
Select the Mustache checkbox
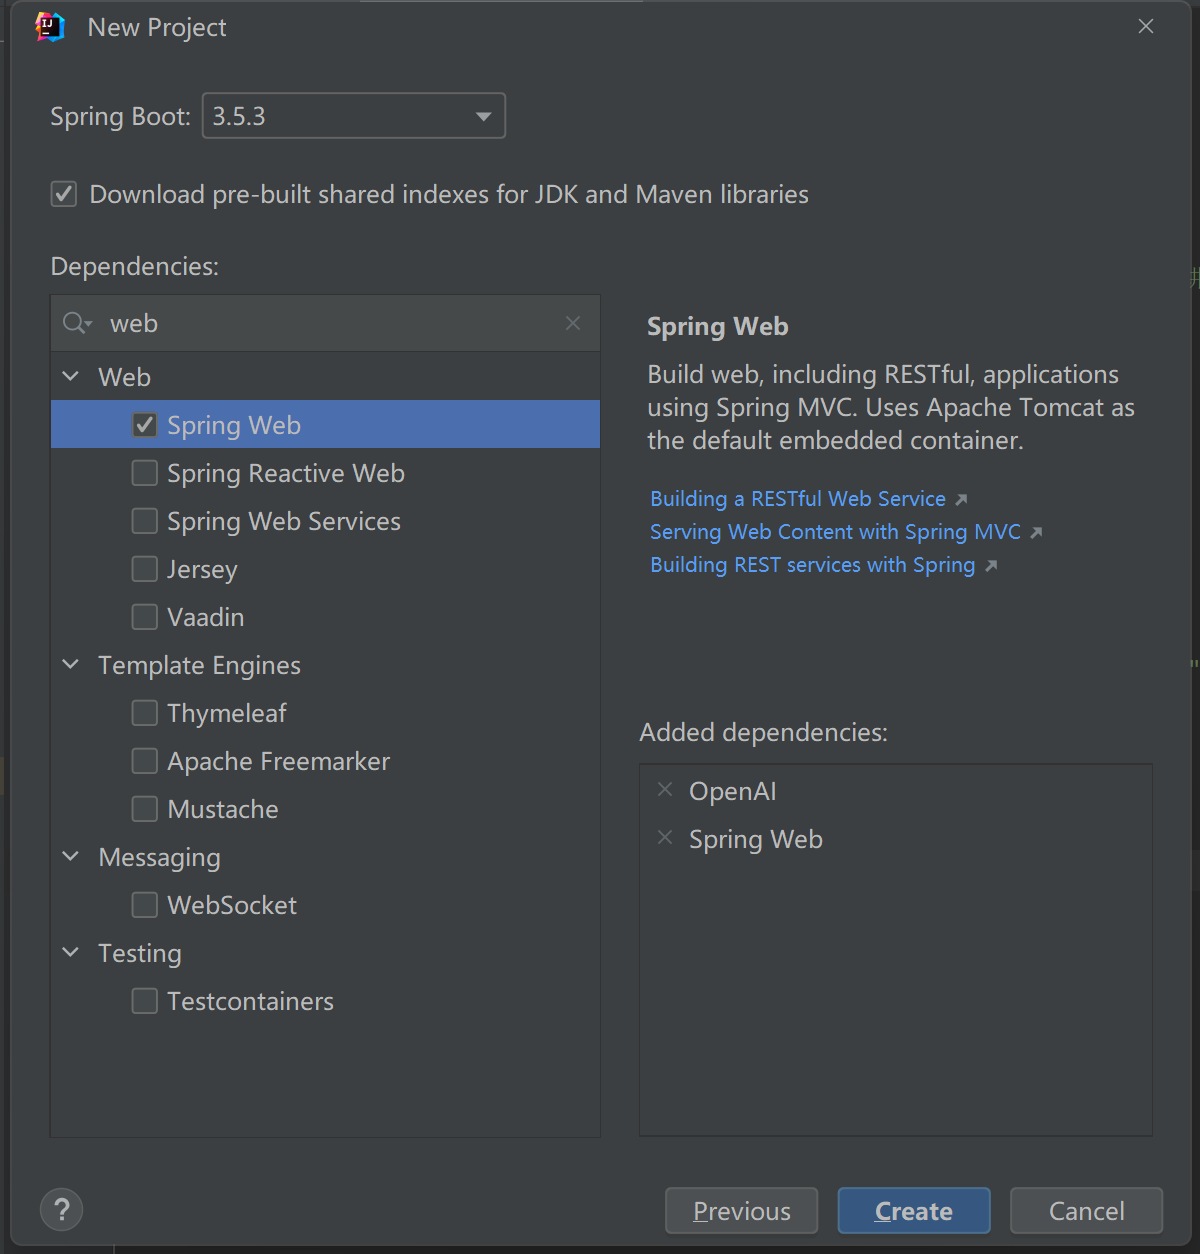point(145,809)
